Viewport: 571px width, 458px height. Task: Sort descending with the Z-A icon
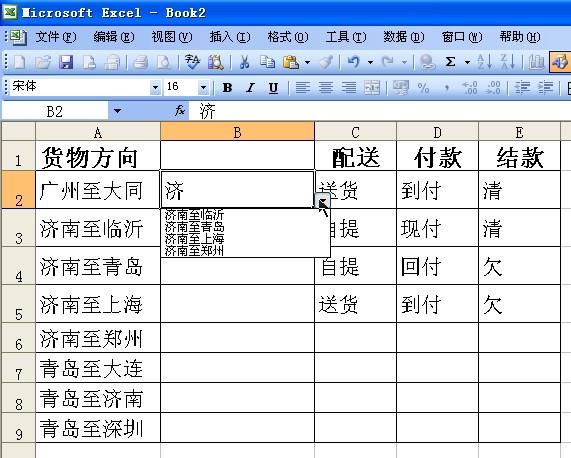pos(508,62)
